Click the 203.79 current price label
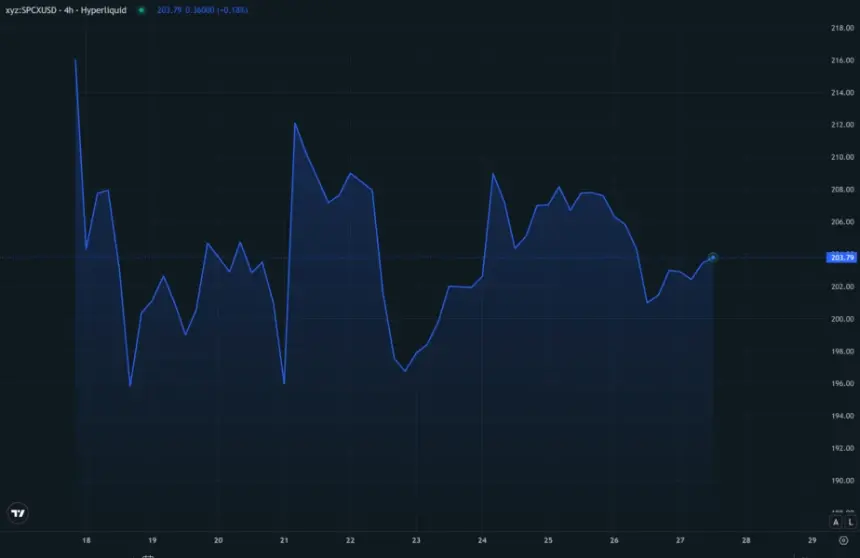 [842, 257]
